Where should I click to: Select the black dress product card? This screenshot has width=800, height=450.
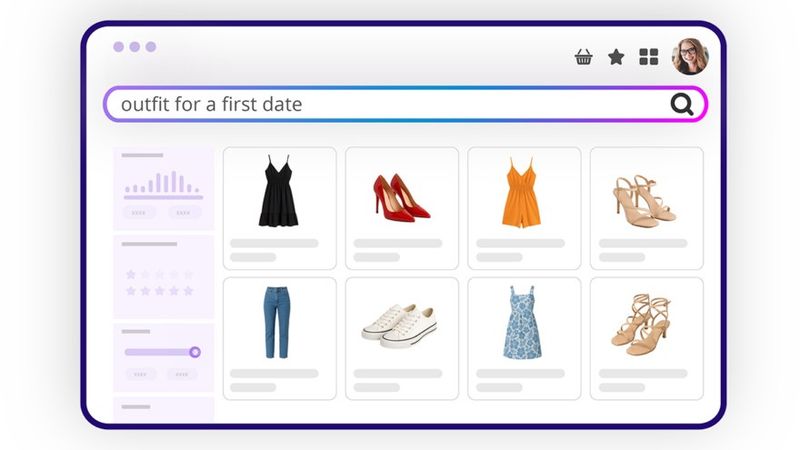tap(280, 208)
